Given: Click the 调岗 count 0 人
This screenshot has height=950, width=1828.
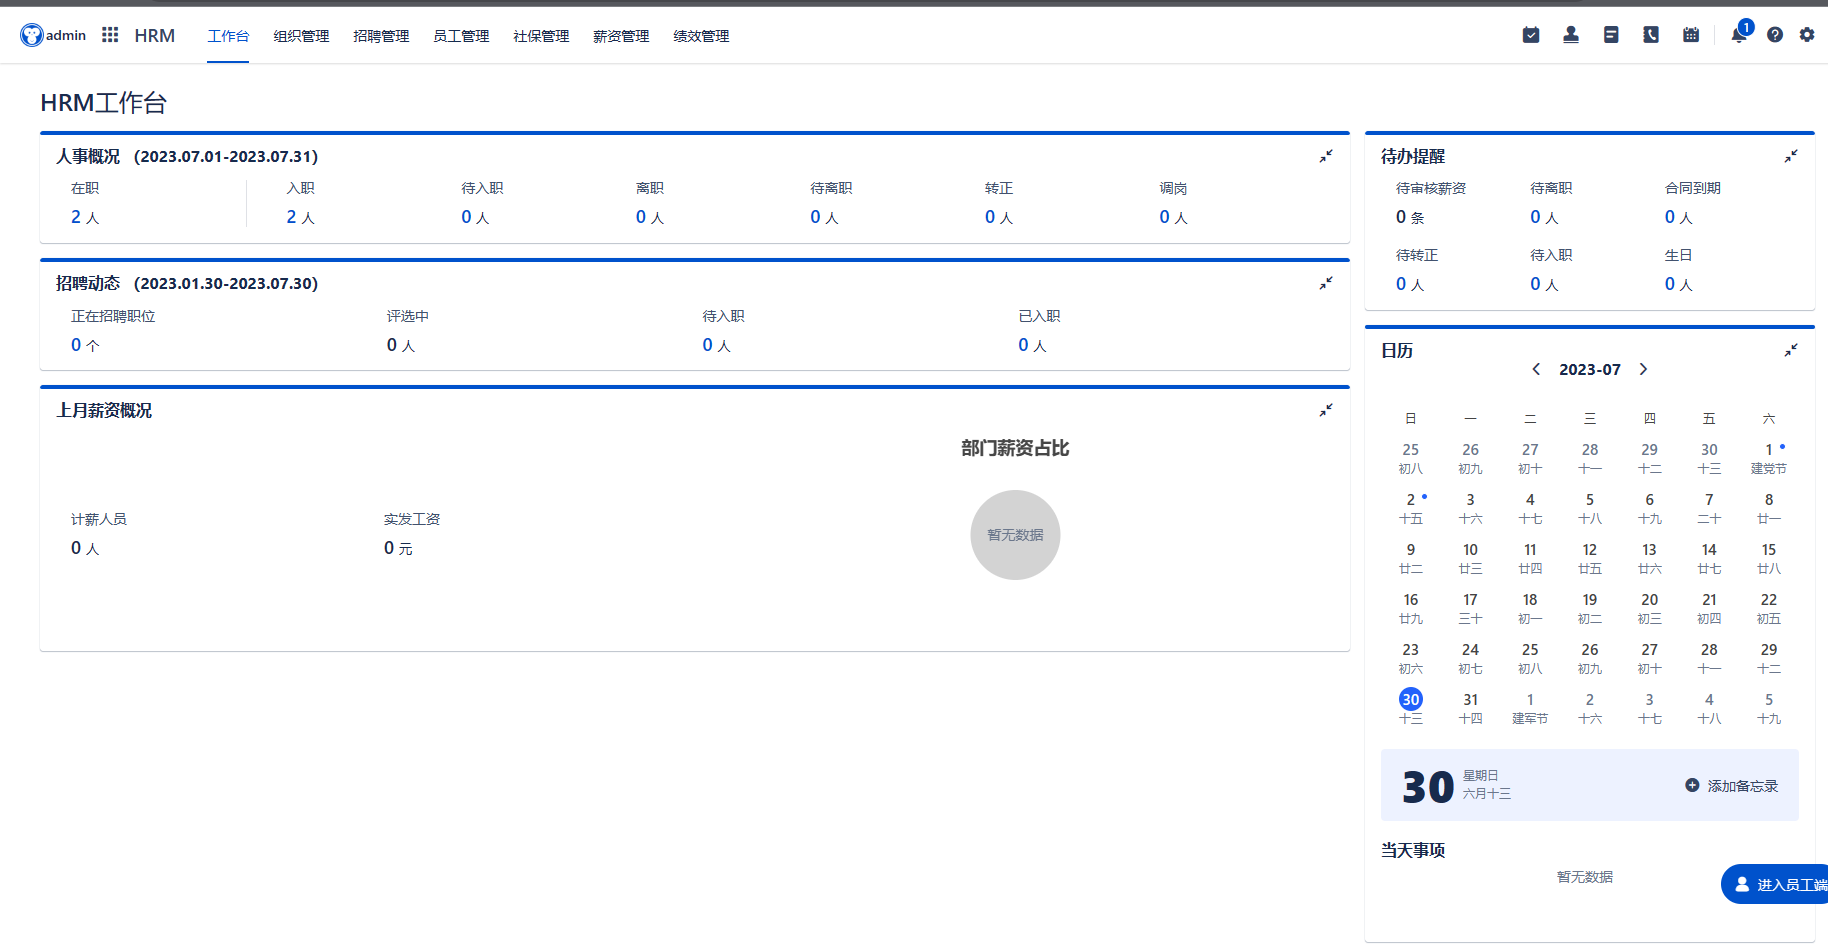Looking at the screenshot, I should click(1173, 217).
